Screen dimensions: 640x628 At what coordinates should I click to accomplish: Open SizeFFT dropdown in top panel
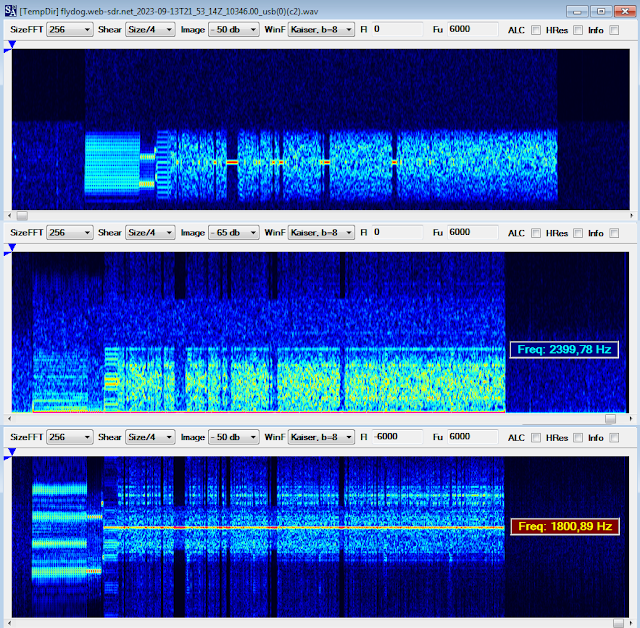click(70, 30)
